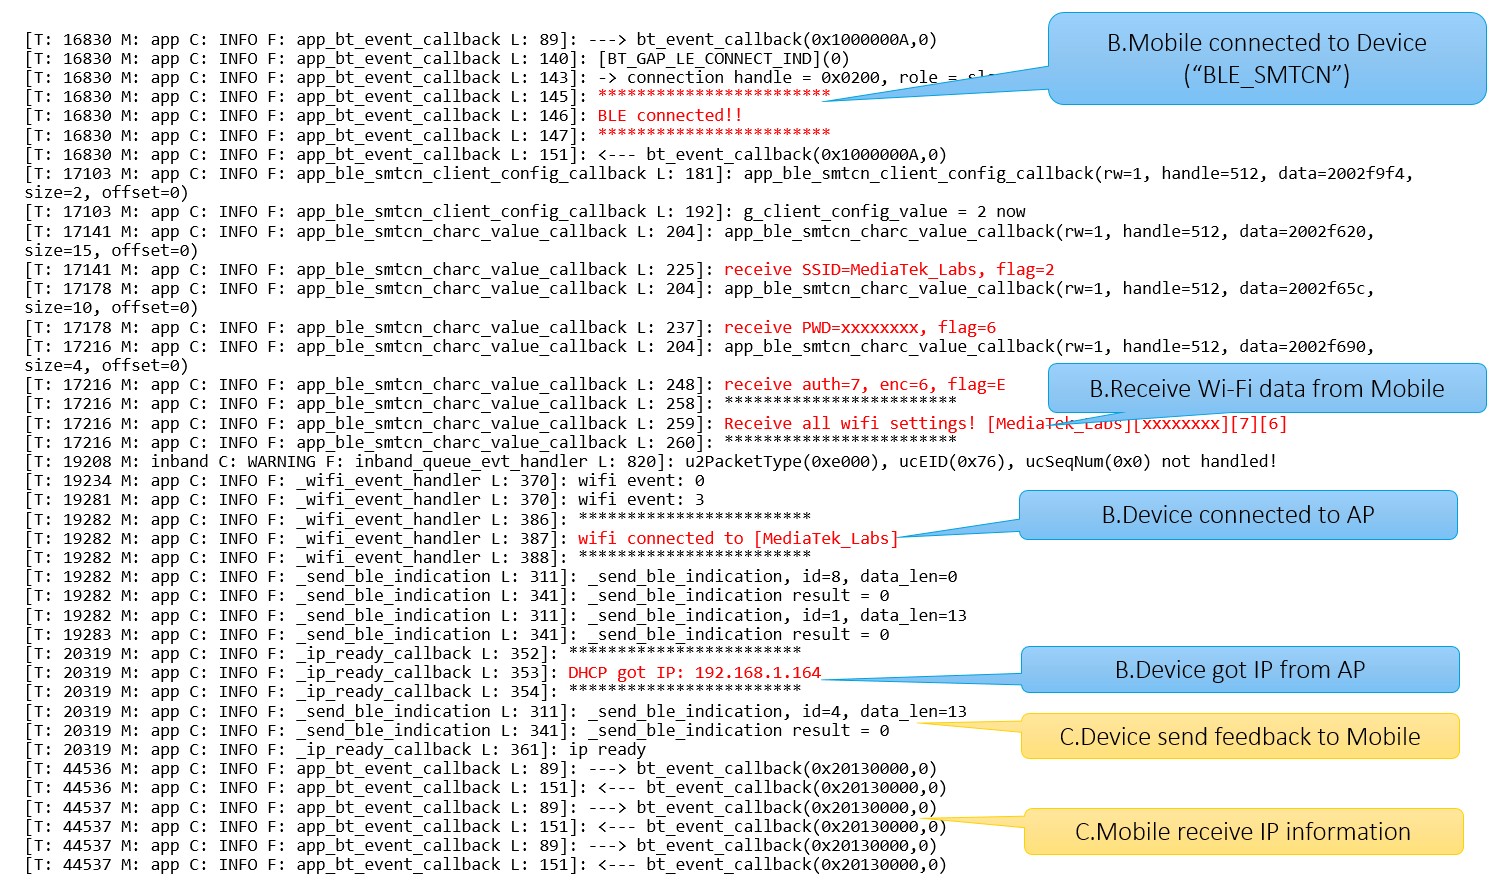Click the "ip ready" log message

pyautogui.click(x=607, y=750)
